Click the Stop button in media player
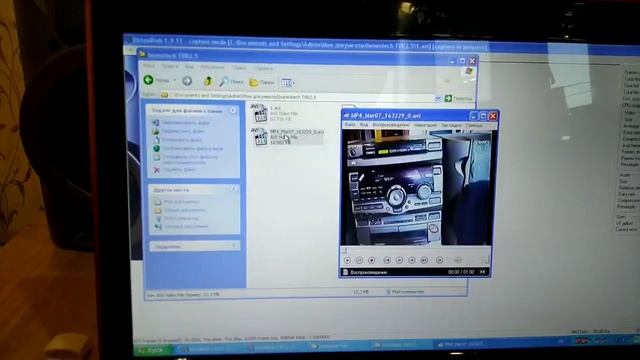The width and height of the screenshot is (640, 360). (371, 260)
